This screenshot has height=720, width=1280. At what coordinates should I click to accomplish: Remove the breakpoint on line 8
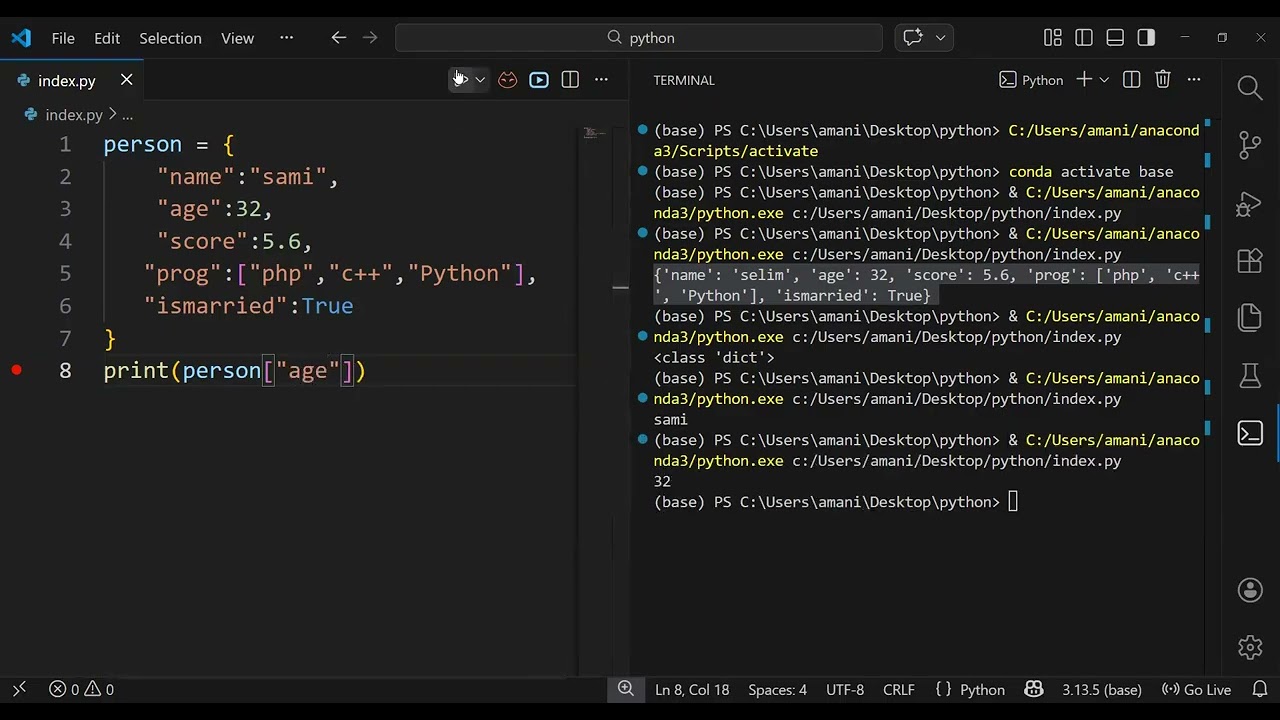tap(17, 370)
